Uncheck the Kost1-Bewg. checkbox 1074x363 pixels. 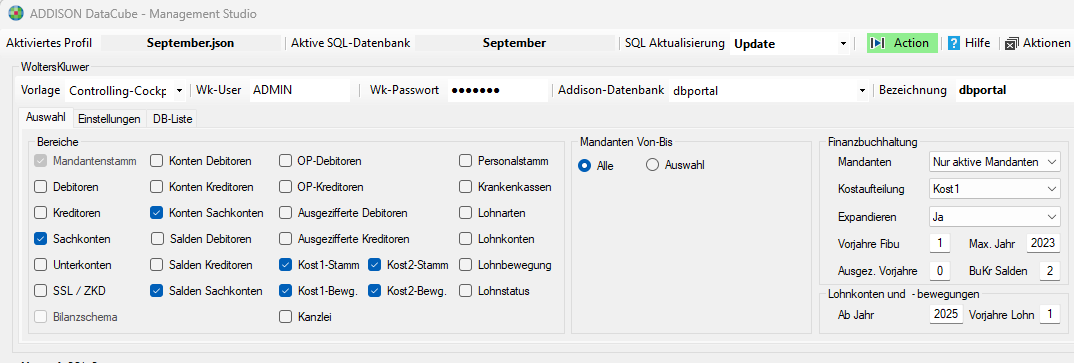pos(285,291)
